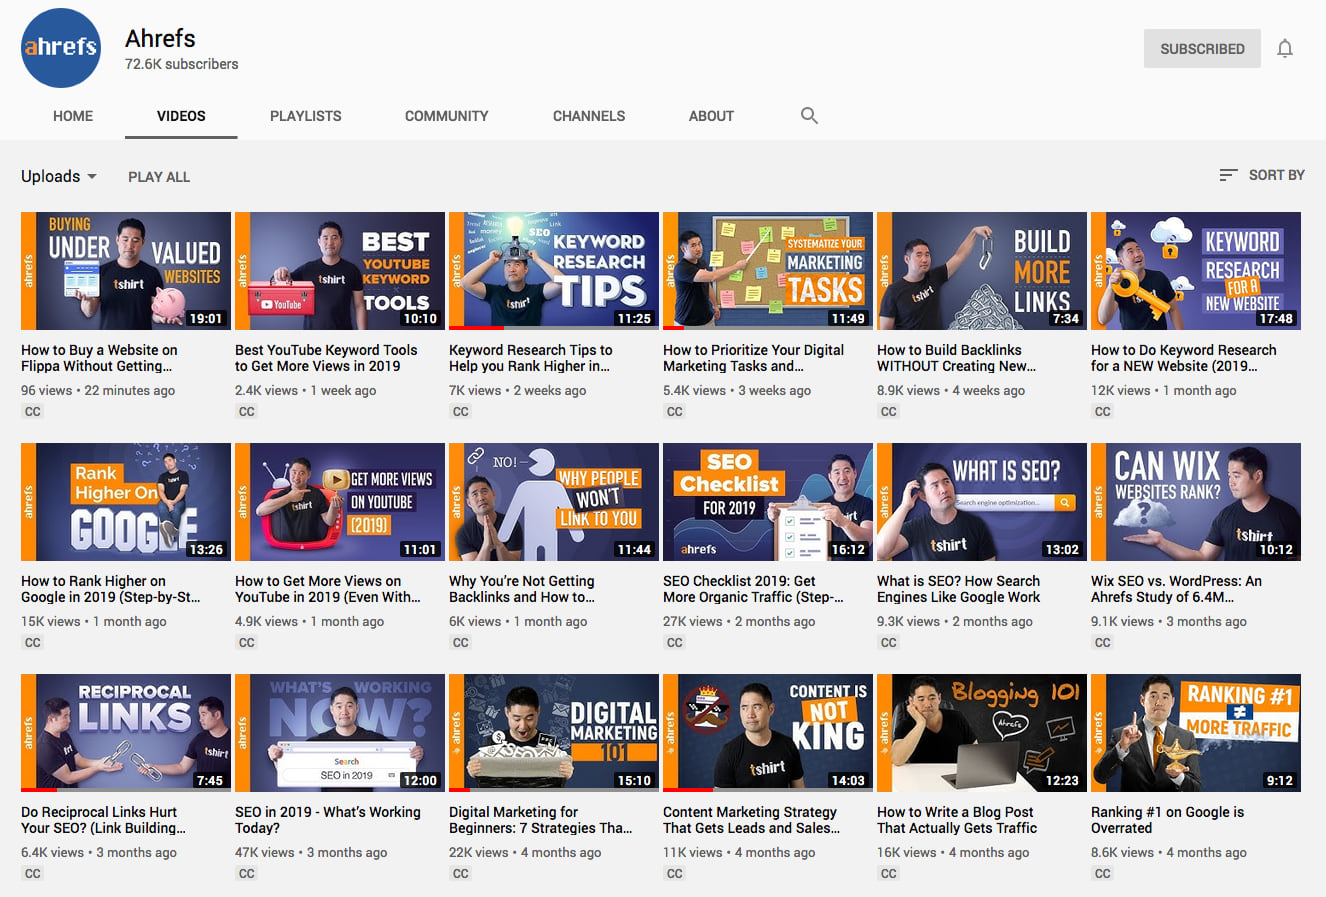The width and height of the screenshot is (1326, 897).
Task: Switch to the PLAYLISTS tab
Action: [305, 115]
